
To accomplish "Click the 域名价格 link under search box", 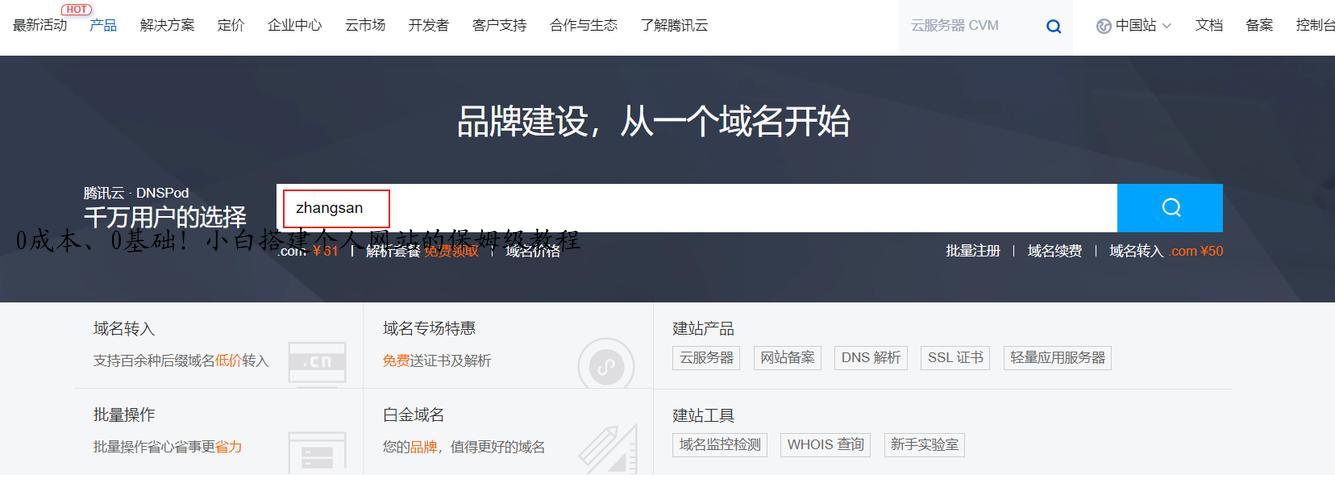I will tap(533, 251).
